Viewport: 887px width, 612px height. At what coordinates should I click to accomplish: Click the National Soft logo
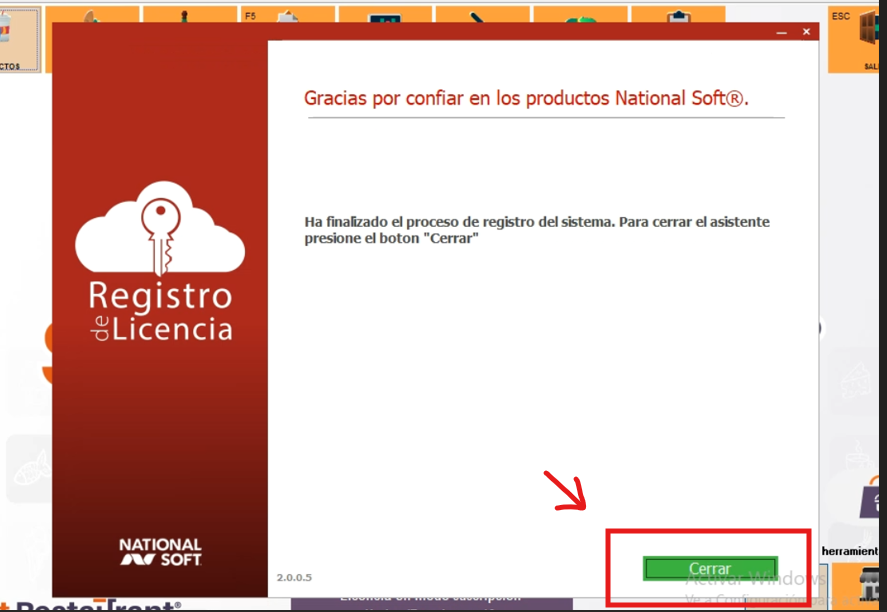[x=160, y=552]
